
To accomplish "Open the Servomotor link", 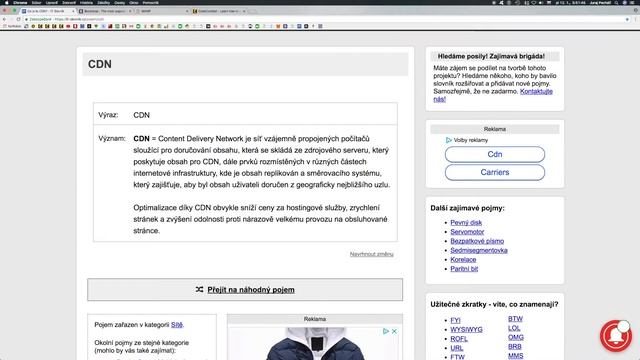I will pos(467,231).
